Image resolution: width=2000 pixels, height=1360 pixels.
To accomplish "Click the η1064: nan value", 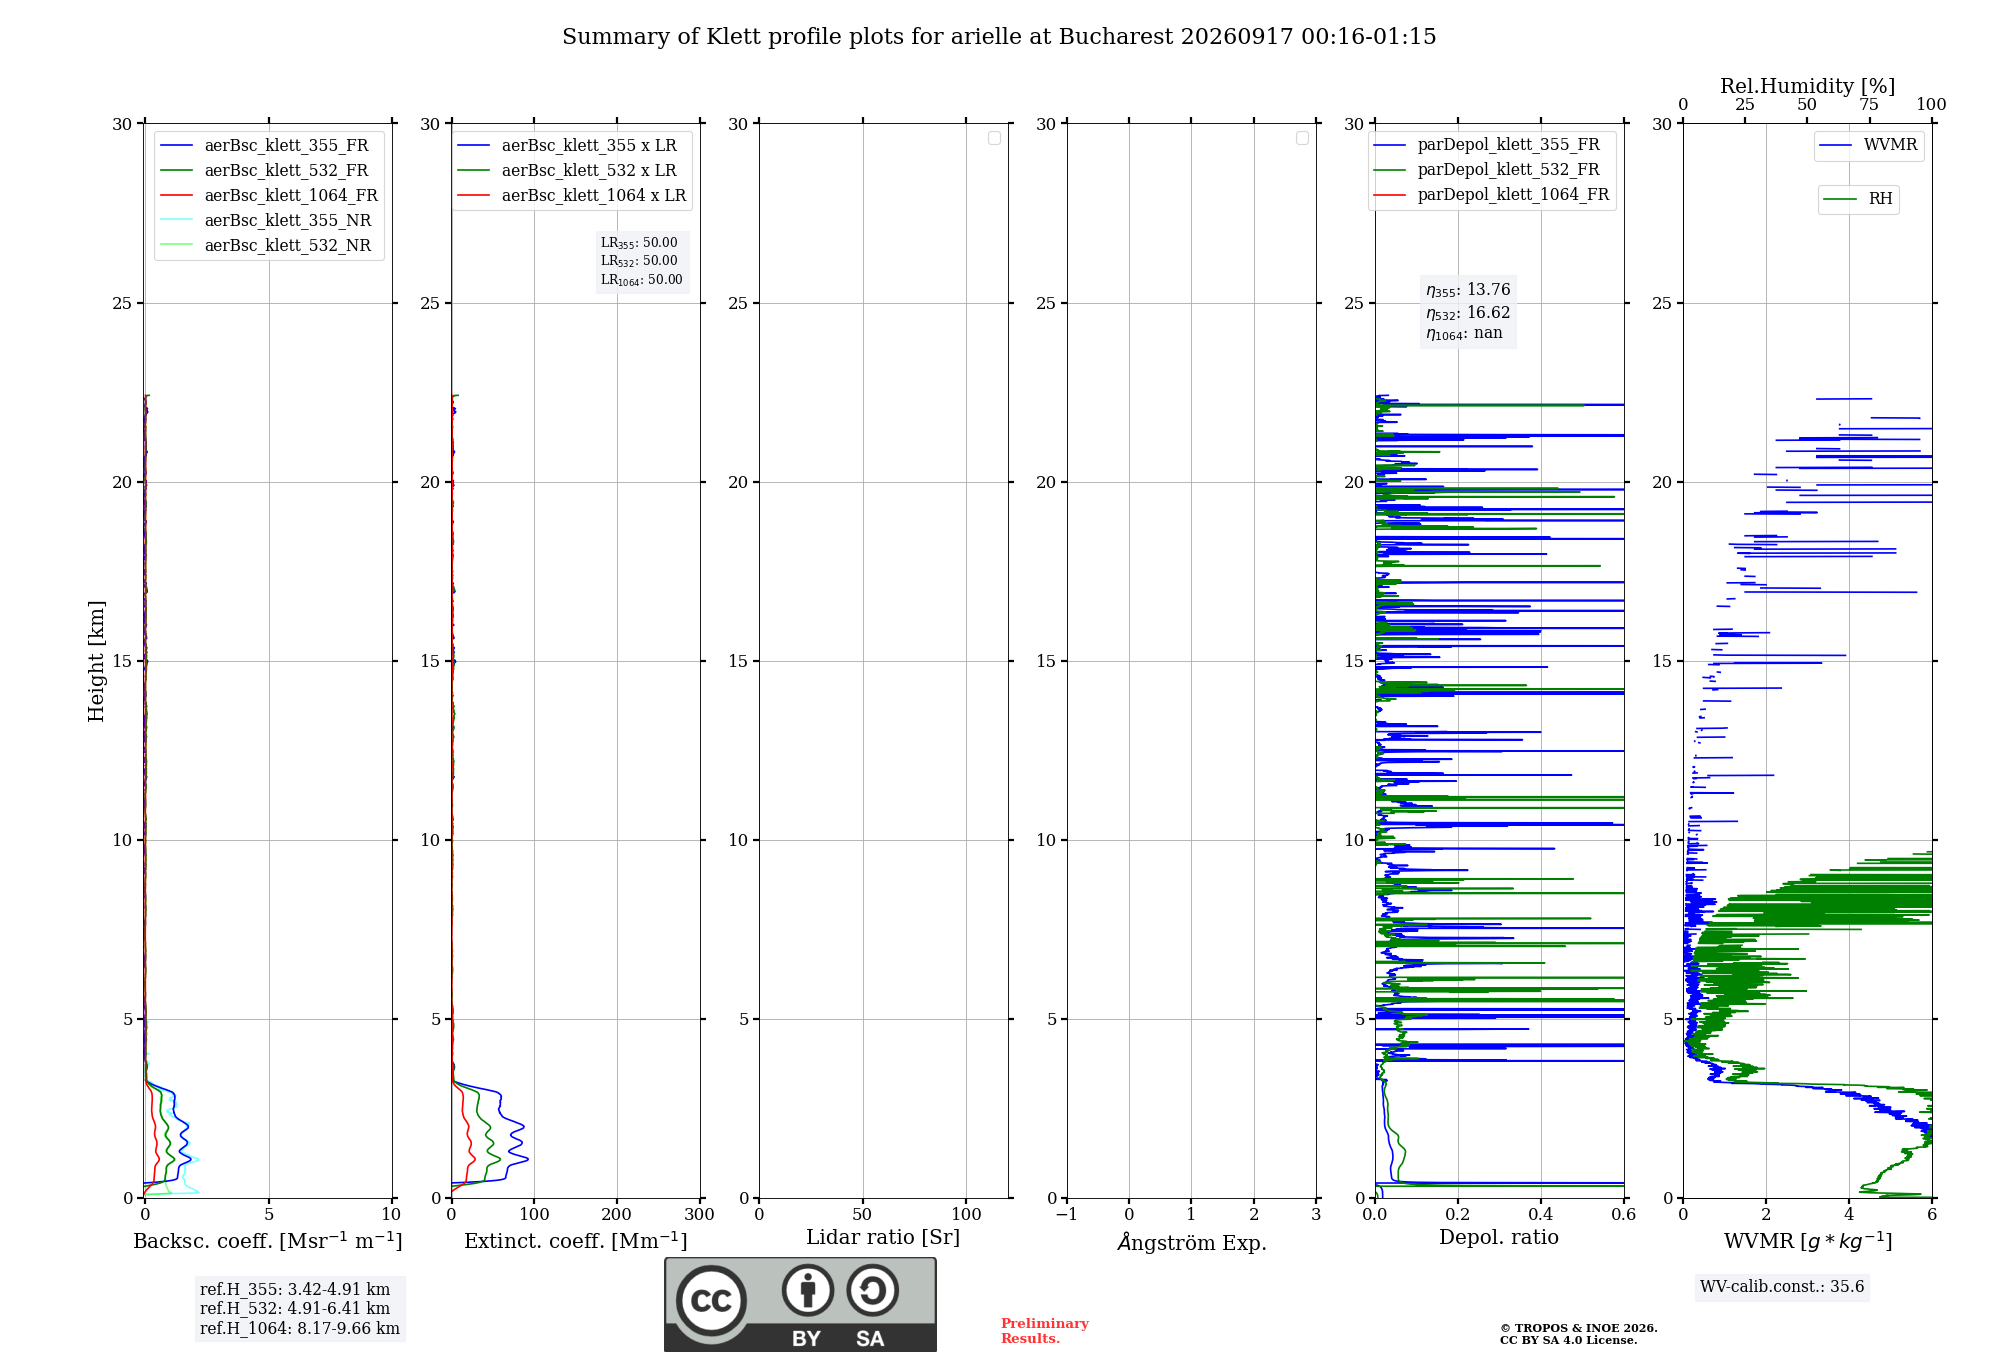I will pos(1464,334).
